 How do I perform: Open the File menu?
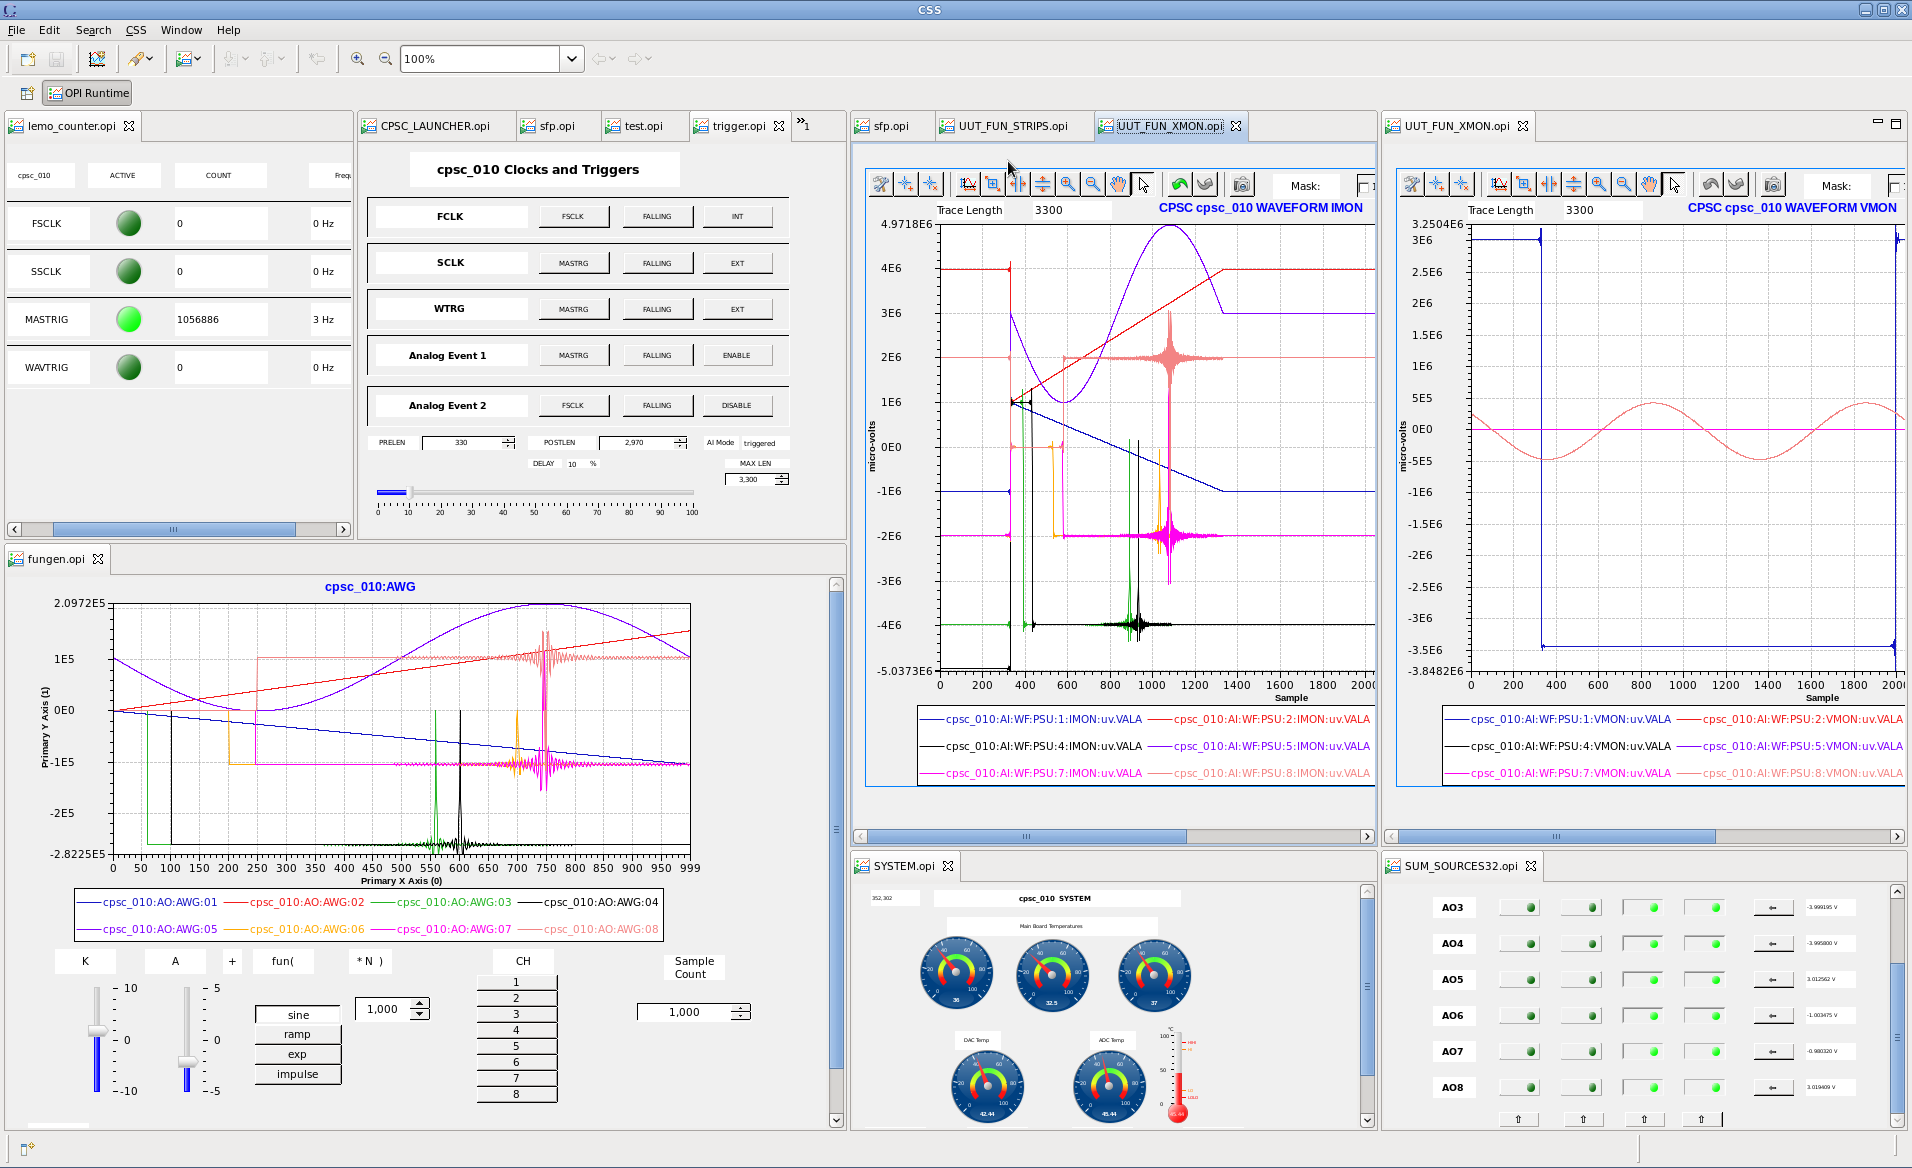(x=17, y=30)
